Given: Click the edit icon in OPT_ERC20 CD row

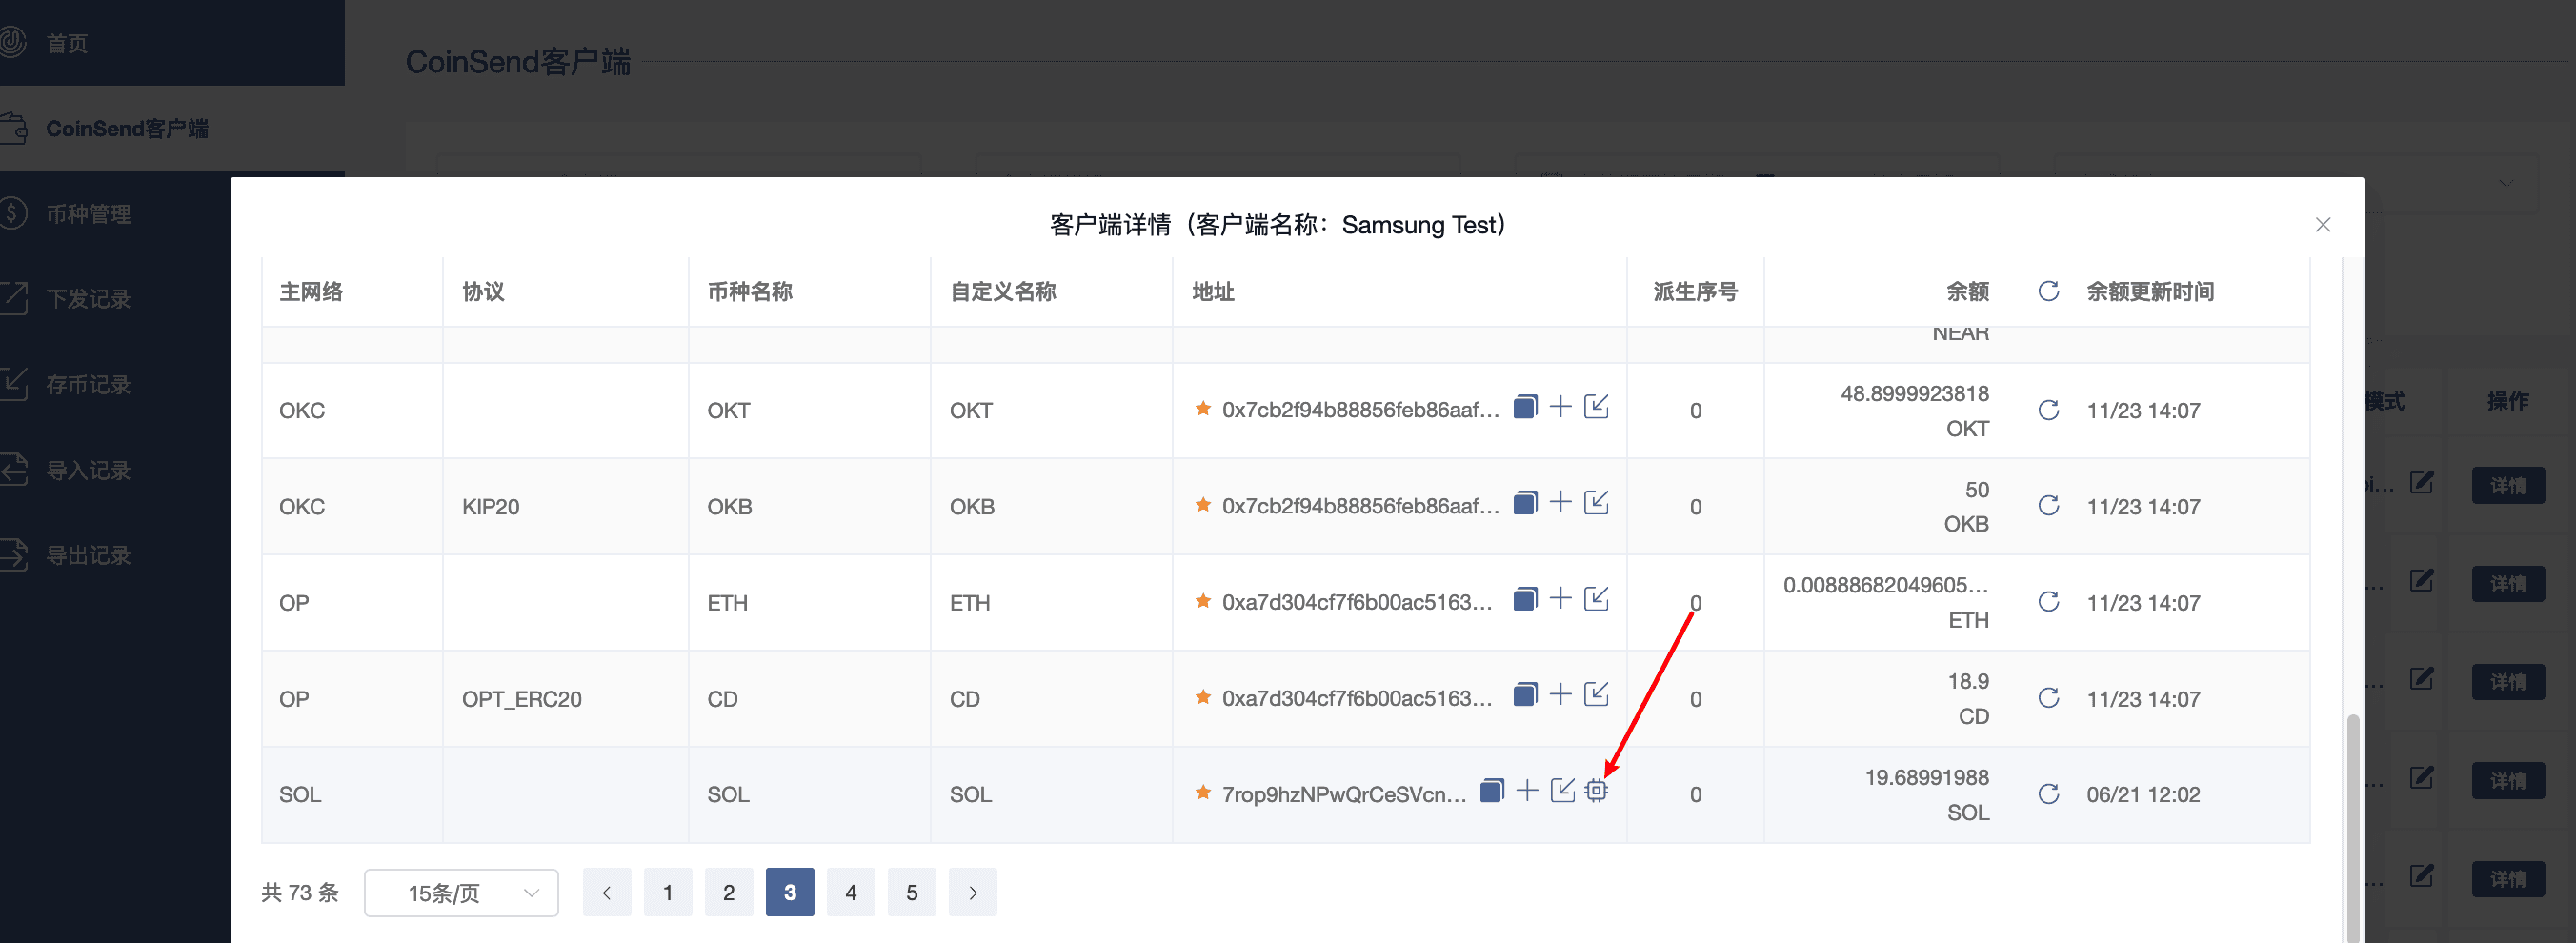Looking at the screenshot, I should coord(1596,695).
